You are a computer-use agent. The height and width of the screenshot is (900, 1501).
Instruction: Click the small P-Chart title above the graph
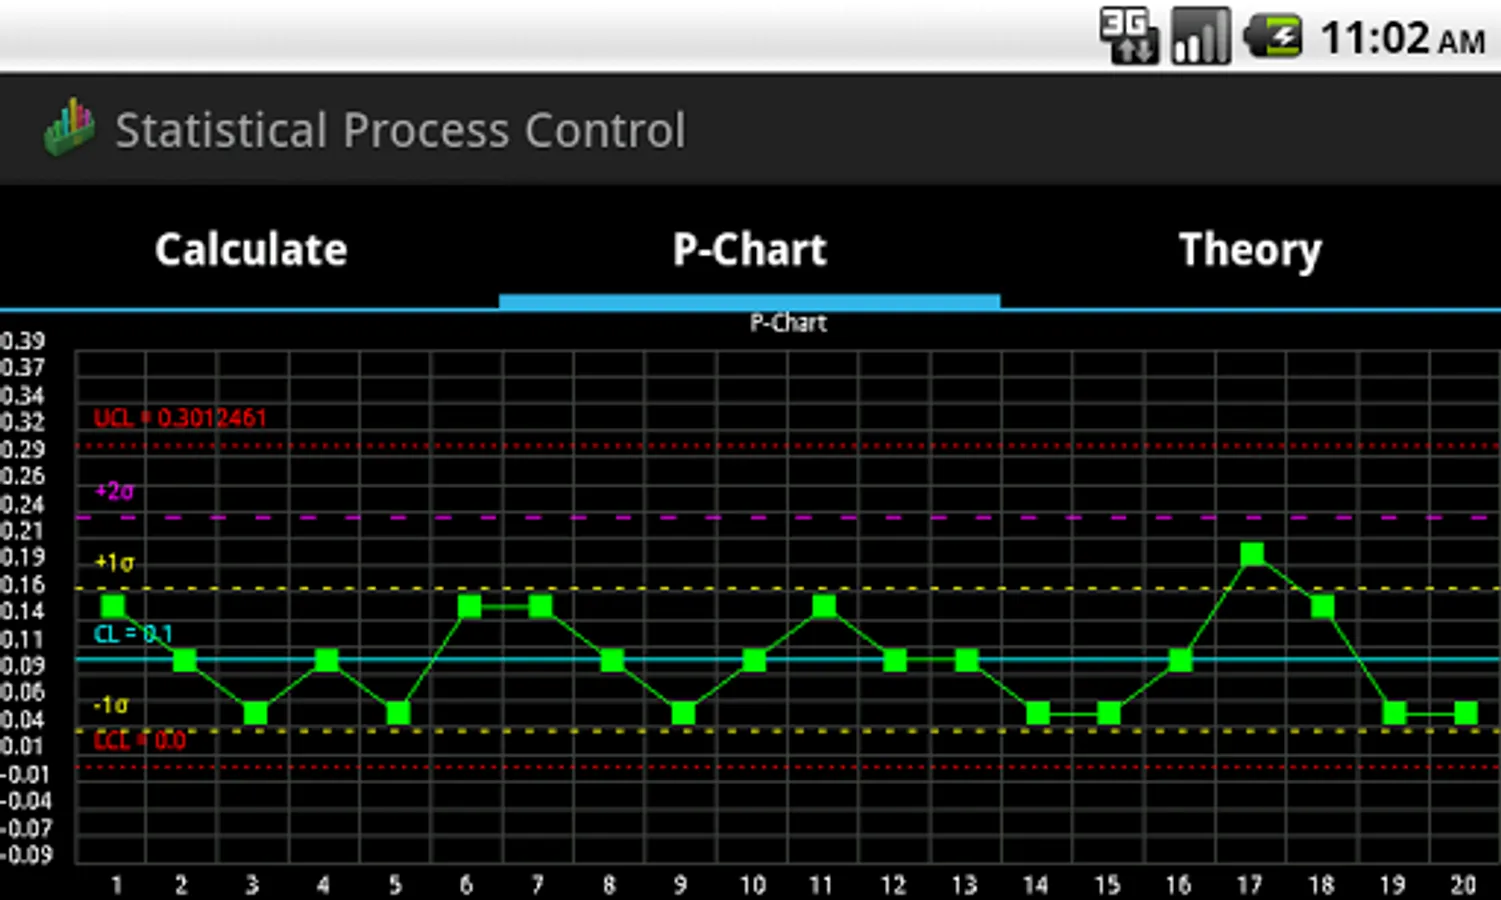[x=788, y=323]
